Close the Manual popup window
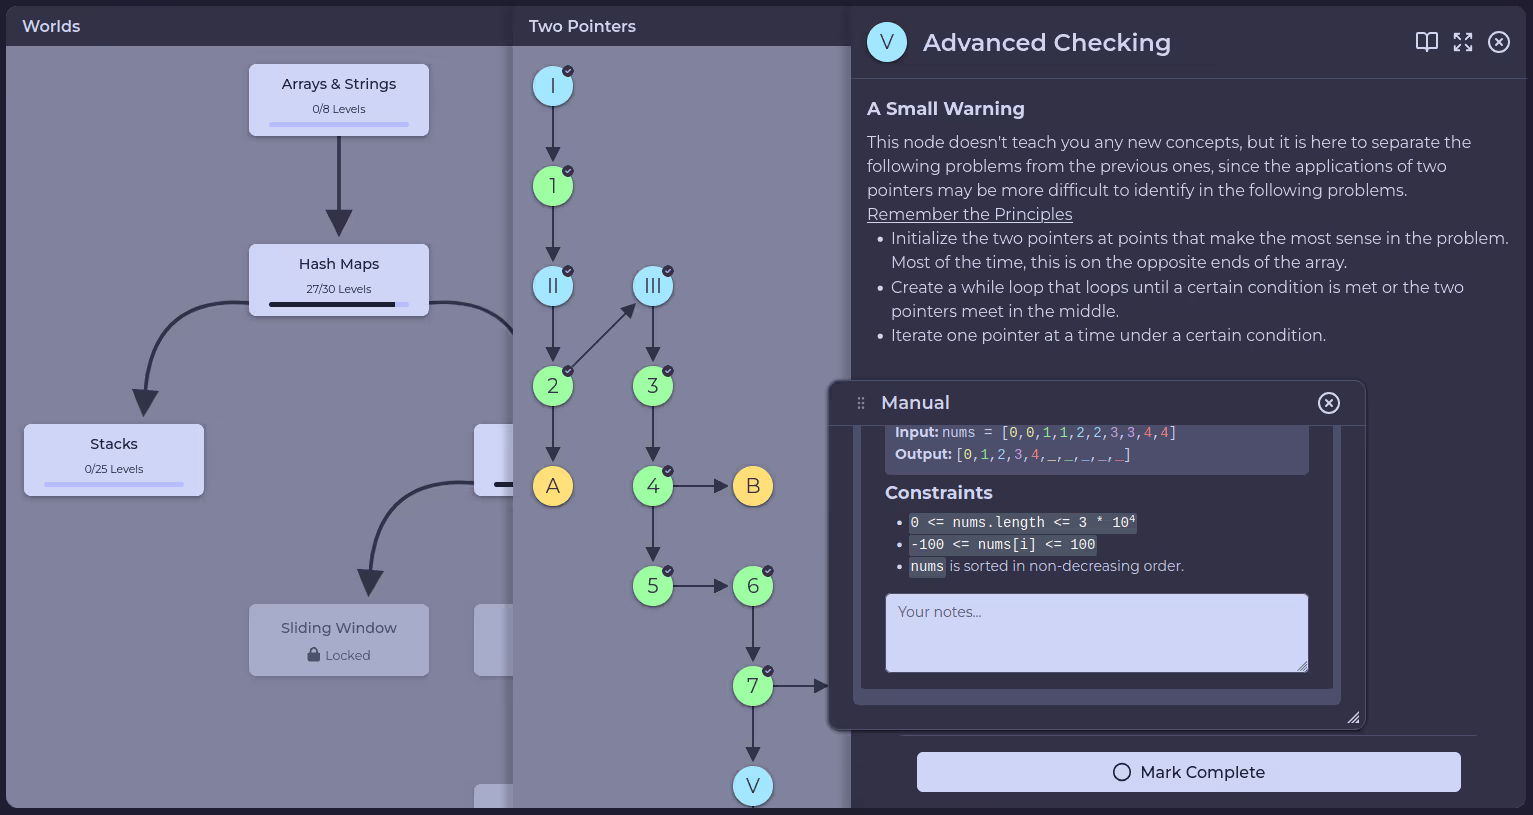 click(1328, 403)
